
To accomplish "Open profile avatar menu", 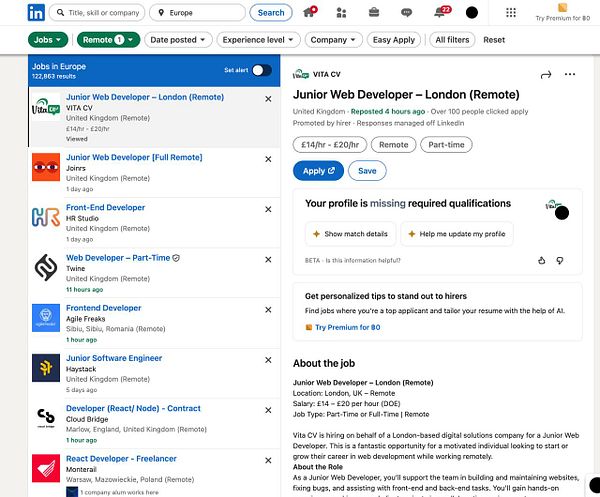I will 472,13.
